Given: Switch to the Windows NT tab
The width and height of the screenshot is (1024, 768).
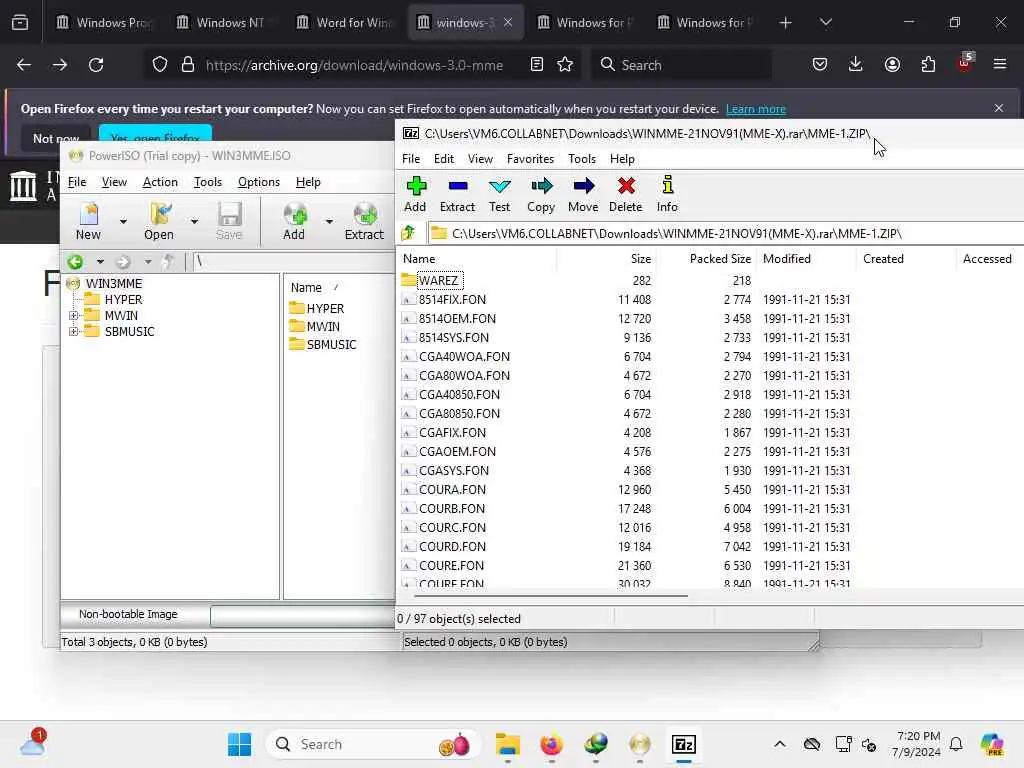Looking at the screenshot, I should pyautogui.click(x=226, y=22).
